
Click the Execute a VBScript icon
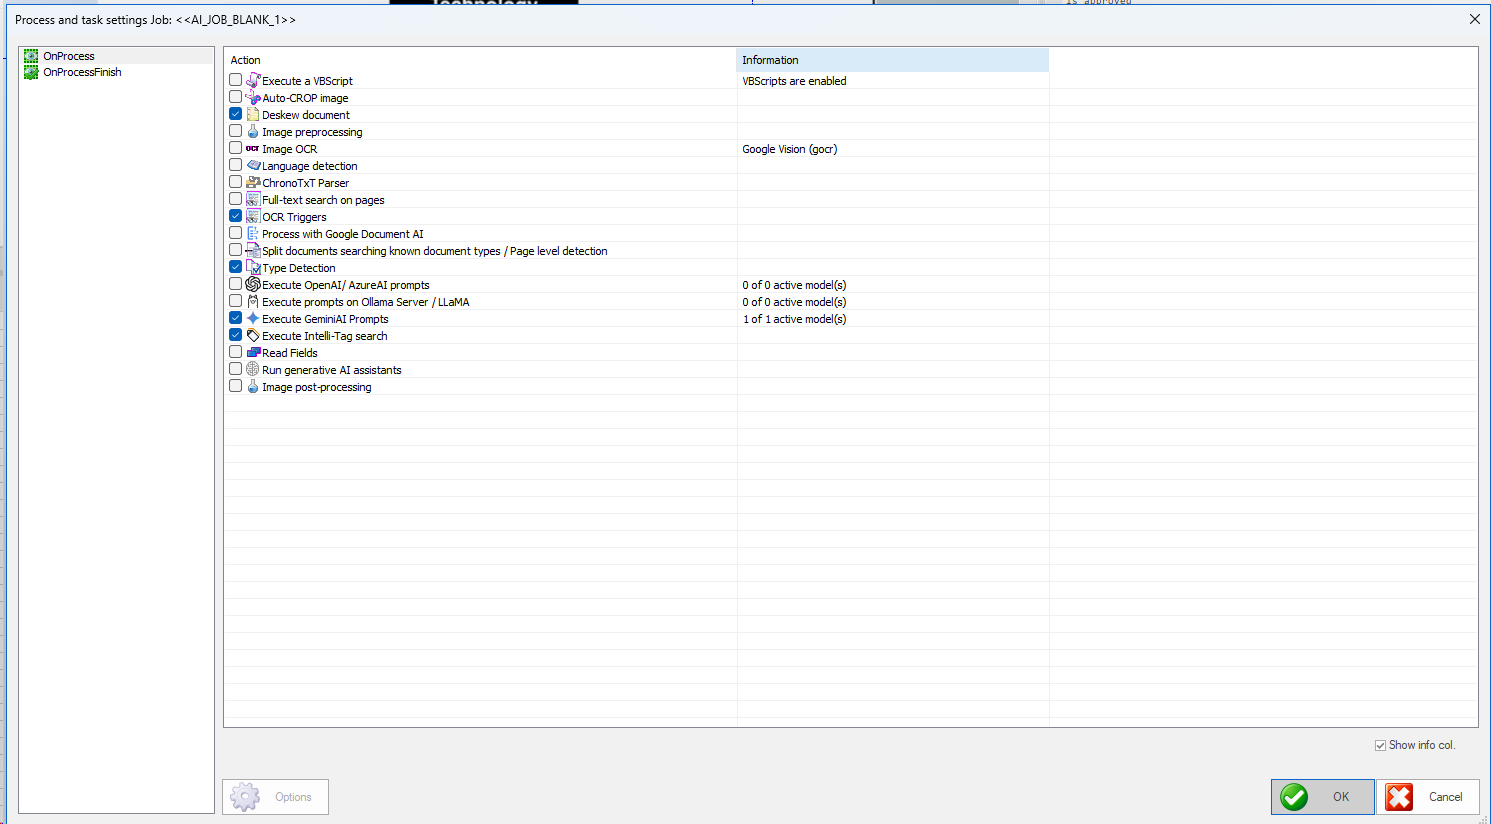coord(253,80)
